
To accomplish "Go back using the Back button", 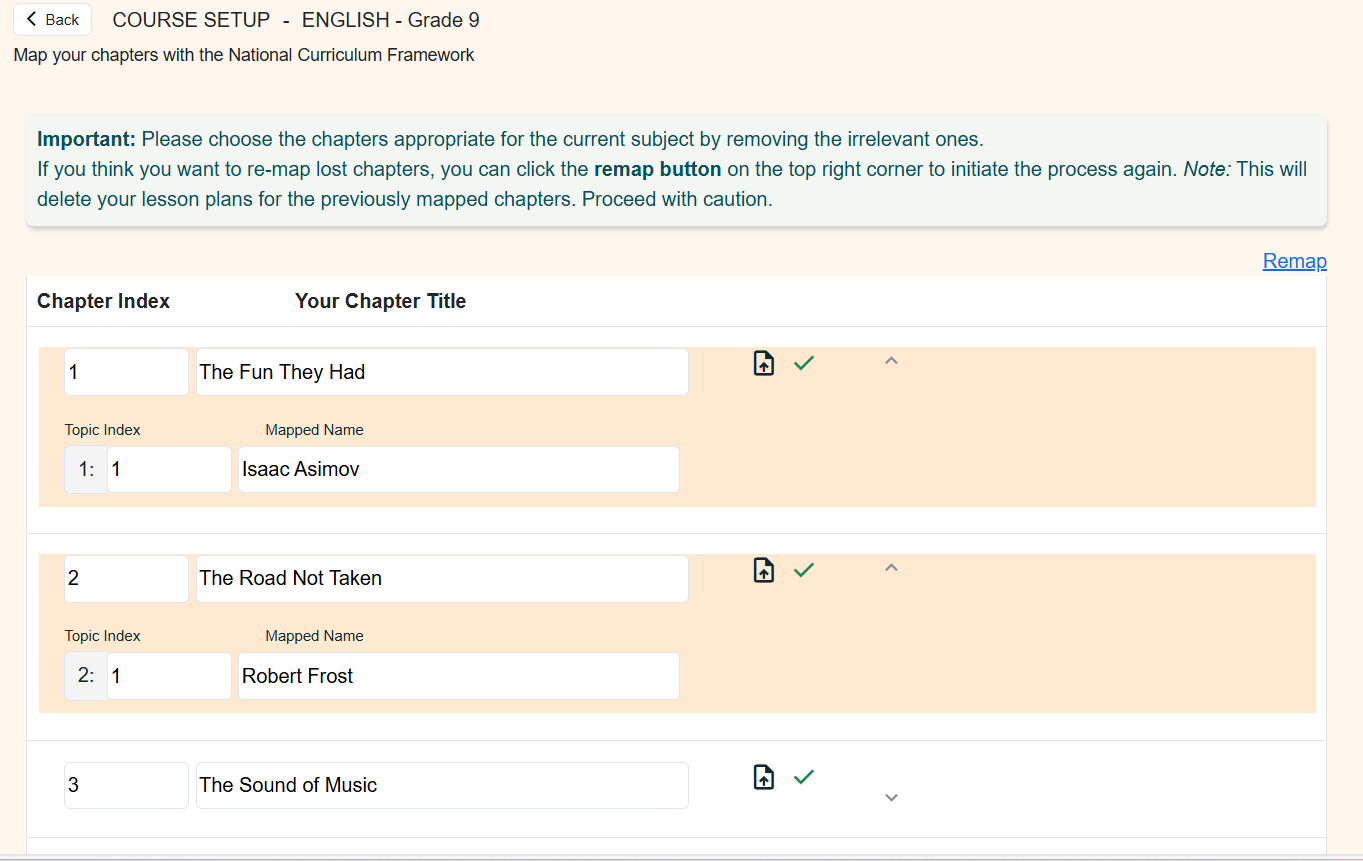I will [52, 20].
